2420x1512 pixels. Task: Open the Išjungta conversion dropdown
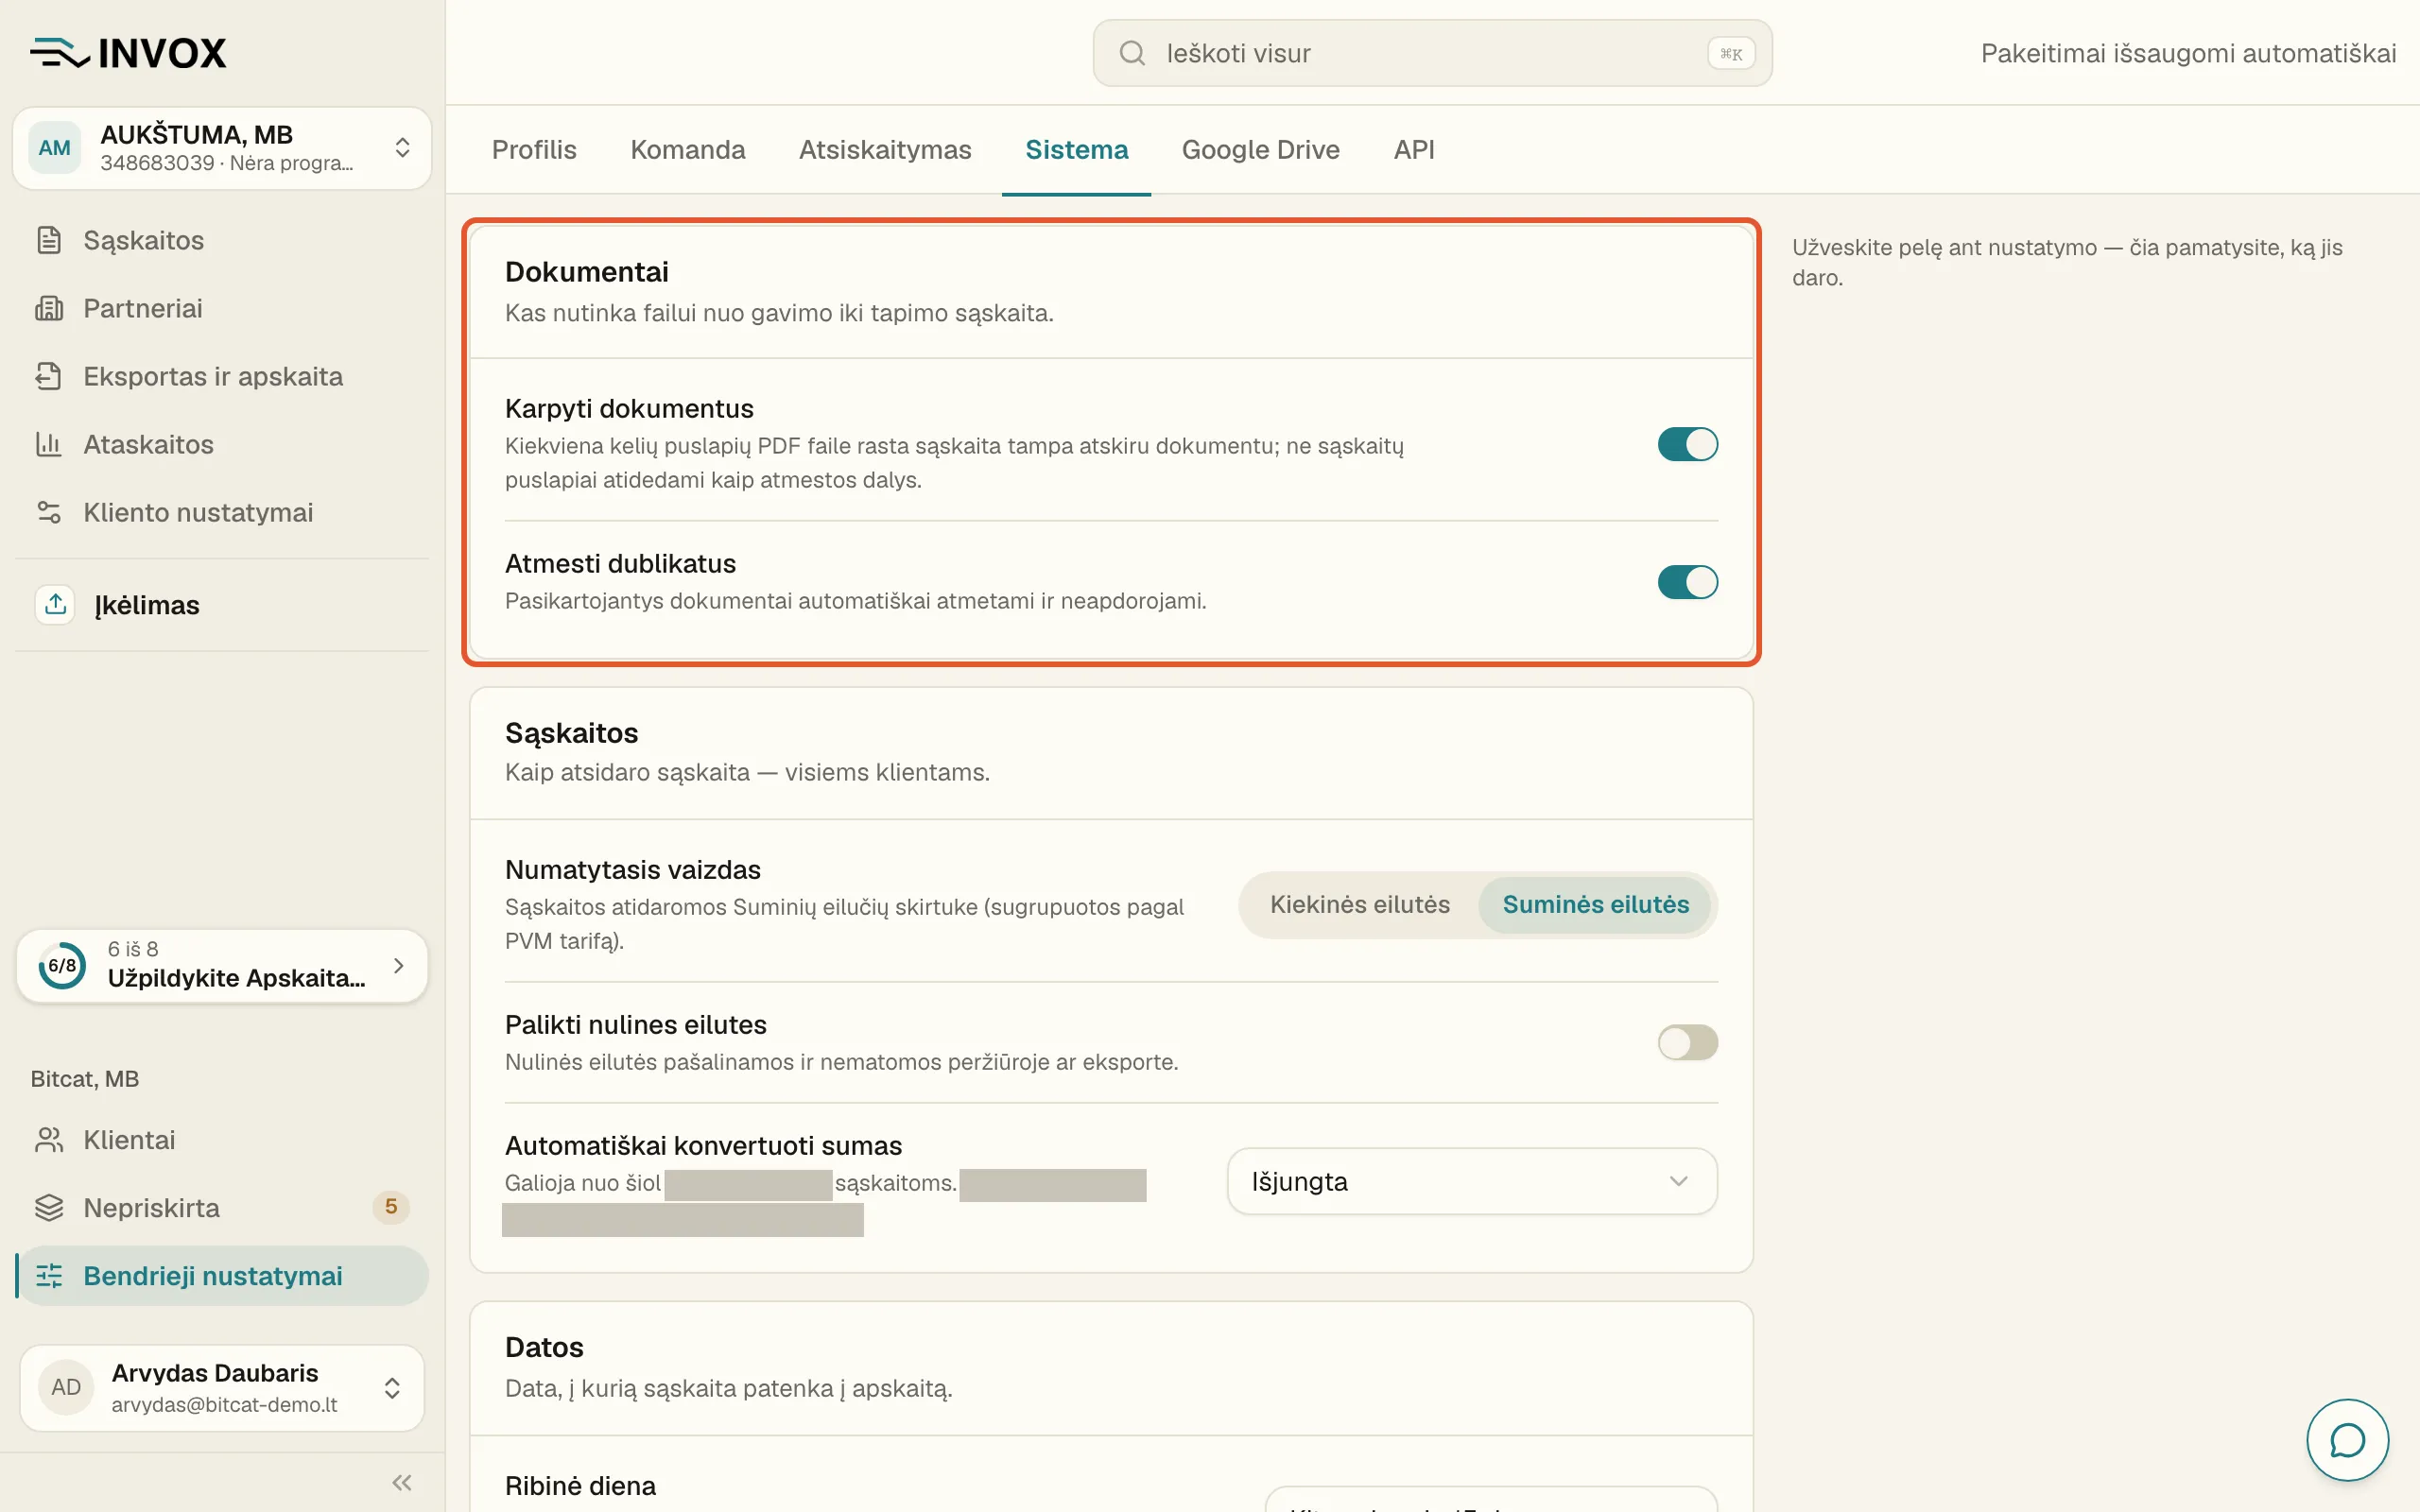tap(1472, 1181)
